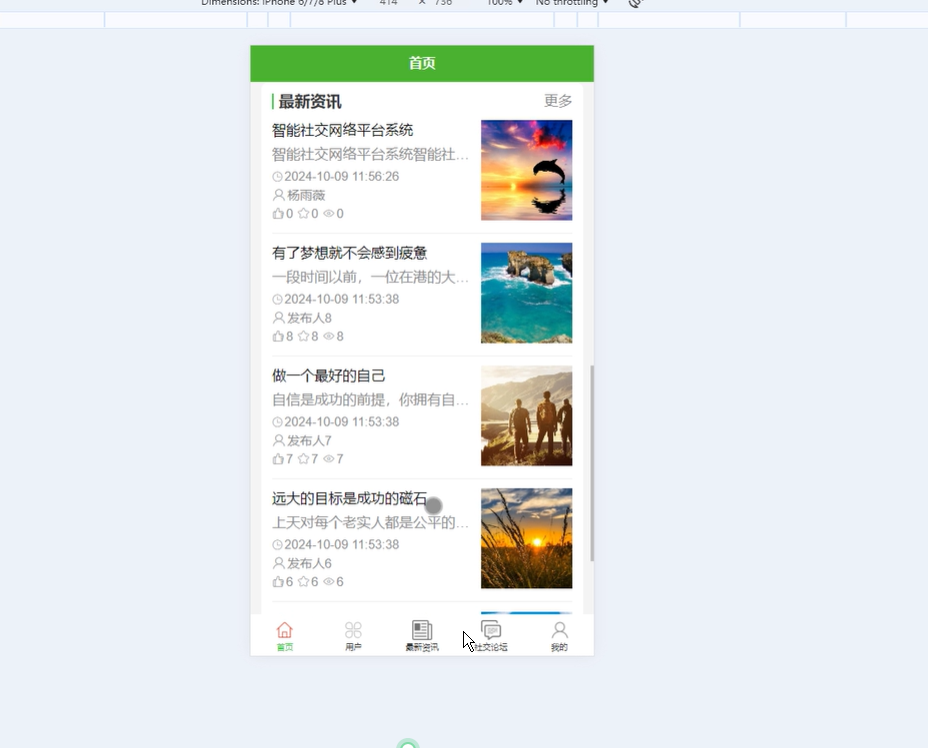Click the like icon for 智能社交网络平台系统
Image resolution: width=928 pixels, height=748 pixels.
coord(278,214)
